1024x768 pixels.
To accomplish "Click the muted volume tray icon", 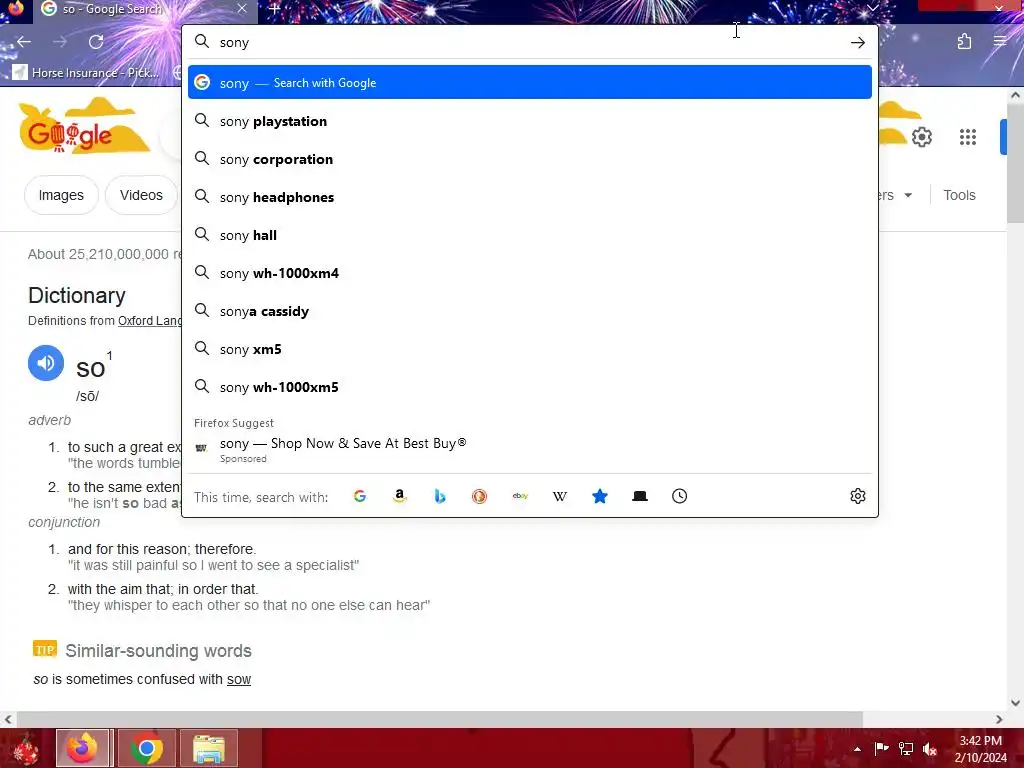I will [x=930, y=749].
